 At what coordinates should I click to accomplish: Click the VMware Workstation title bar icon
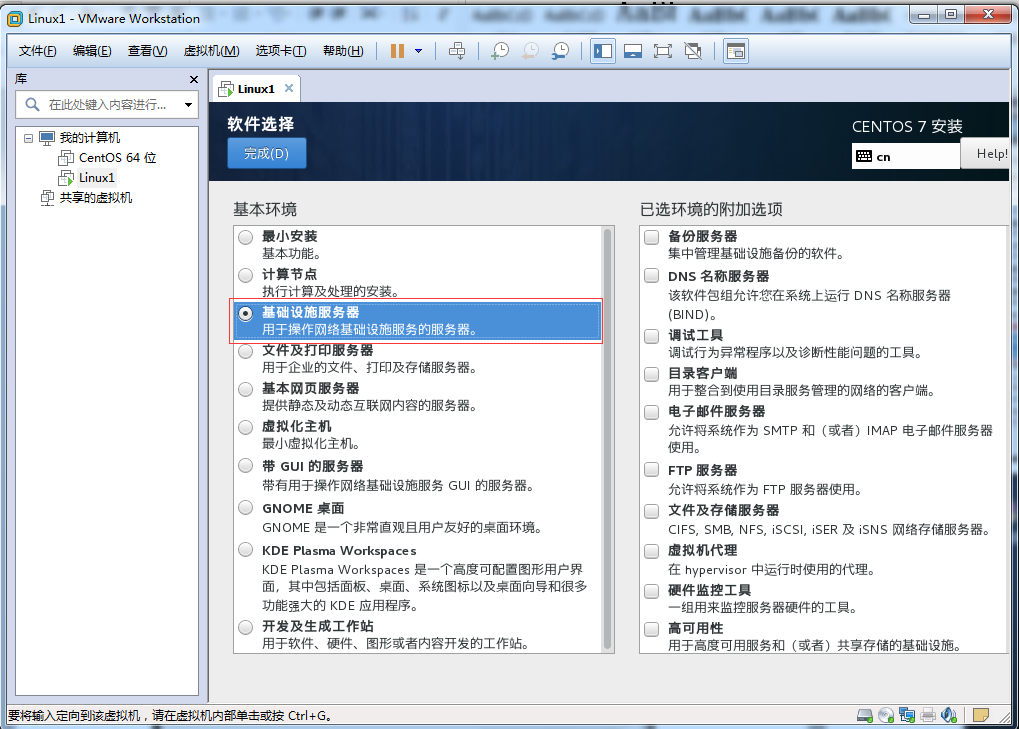pyautogui.click(x=15, y=19)
